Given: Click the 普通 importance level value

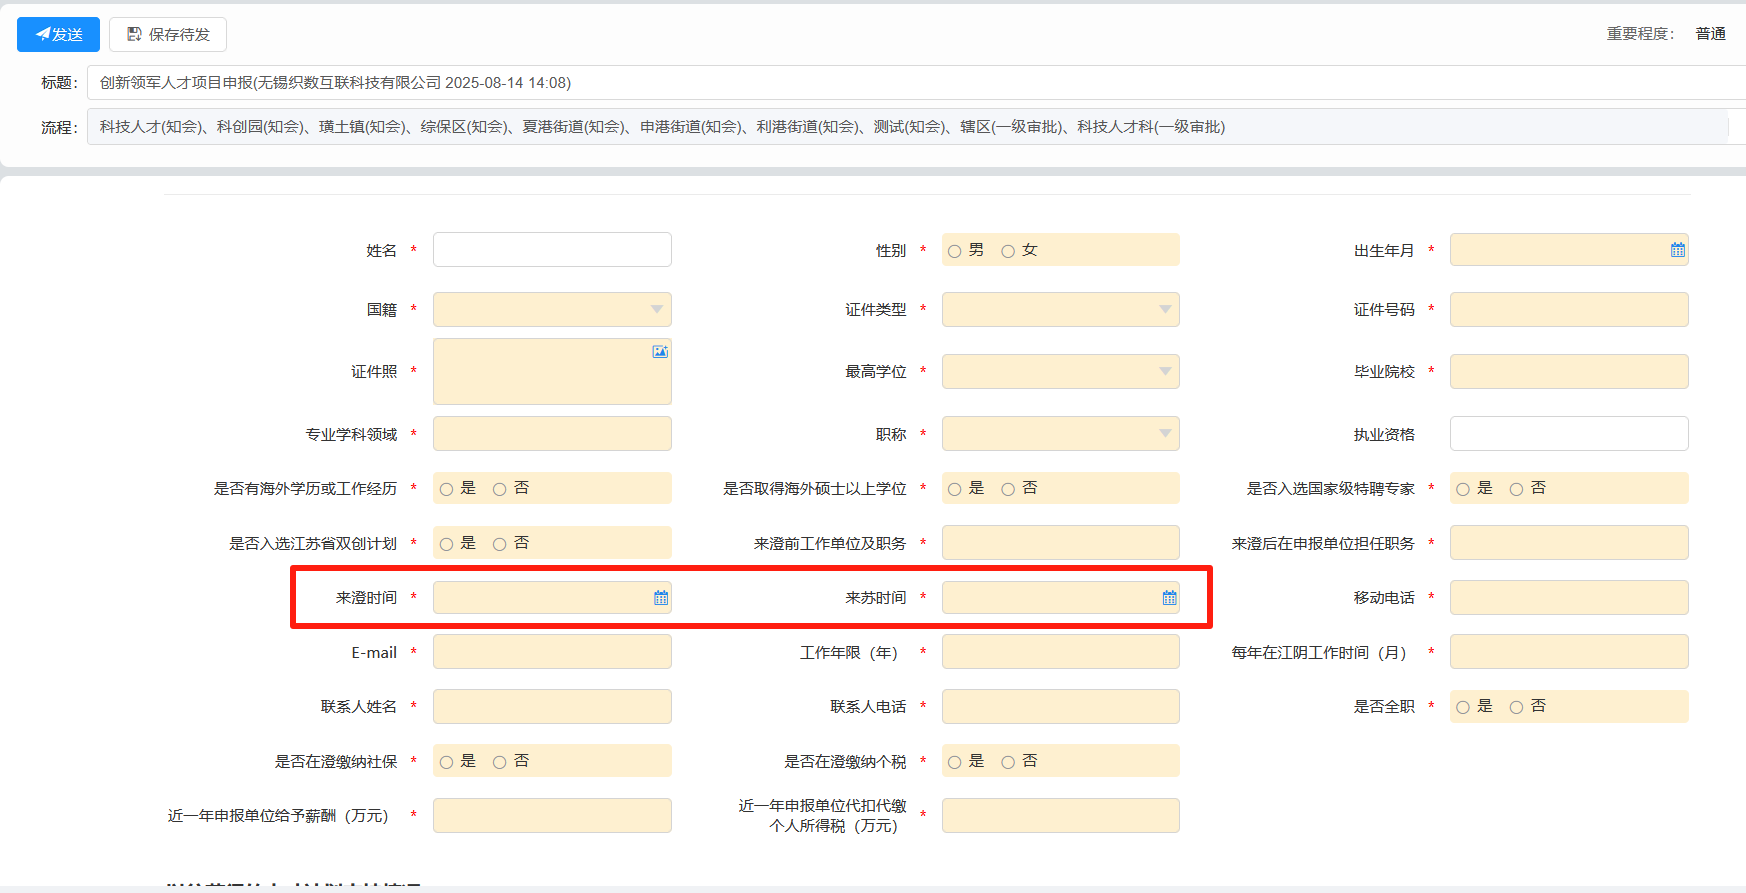Looking at the screenshot, I should click(1710, 34).
